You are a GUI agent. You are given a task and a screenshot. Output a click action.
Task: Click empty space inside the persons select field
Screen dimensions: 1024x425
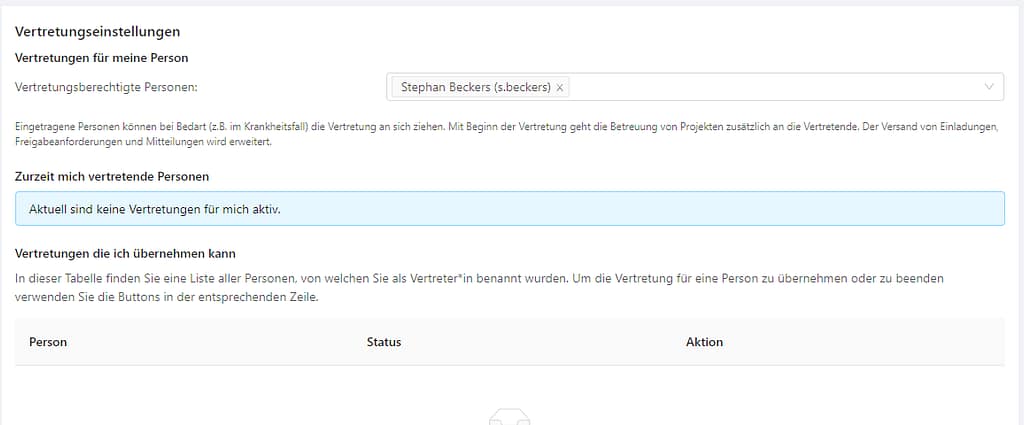[x=770, y=88]
